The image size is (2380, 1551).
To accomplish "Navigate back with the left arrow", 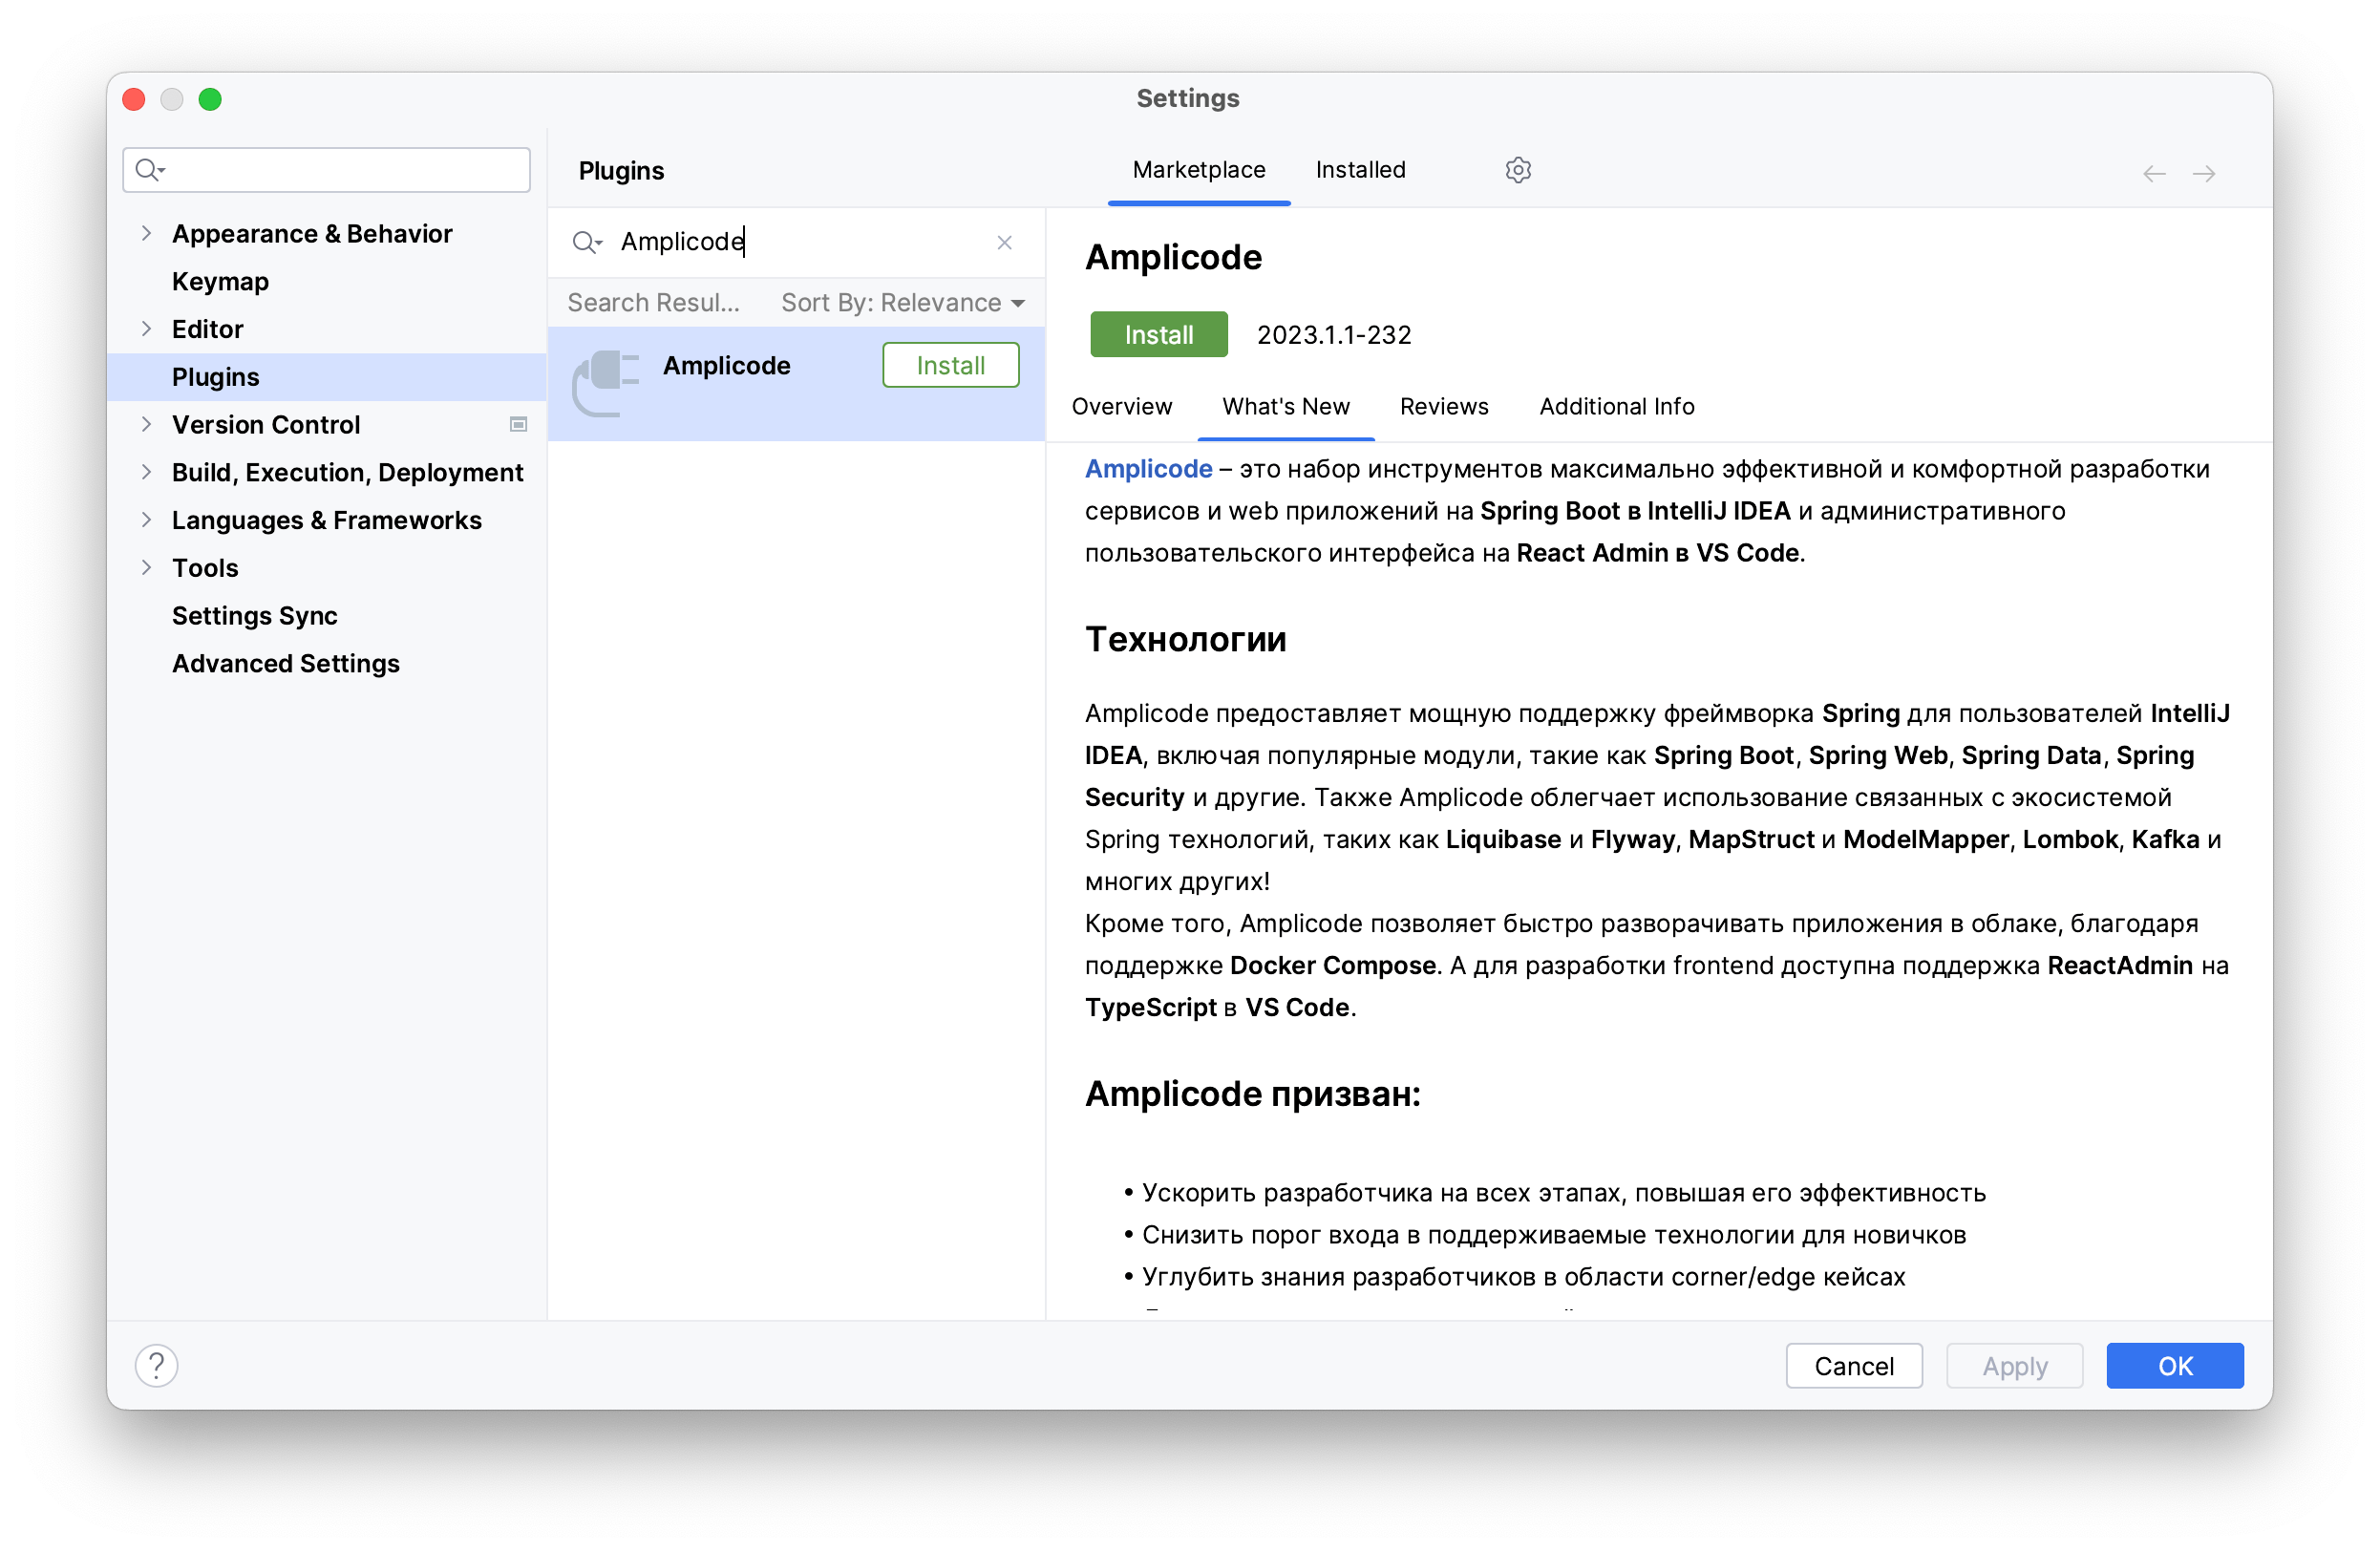I will (x=2153, y=174).
